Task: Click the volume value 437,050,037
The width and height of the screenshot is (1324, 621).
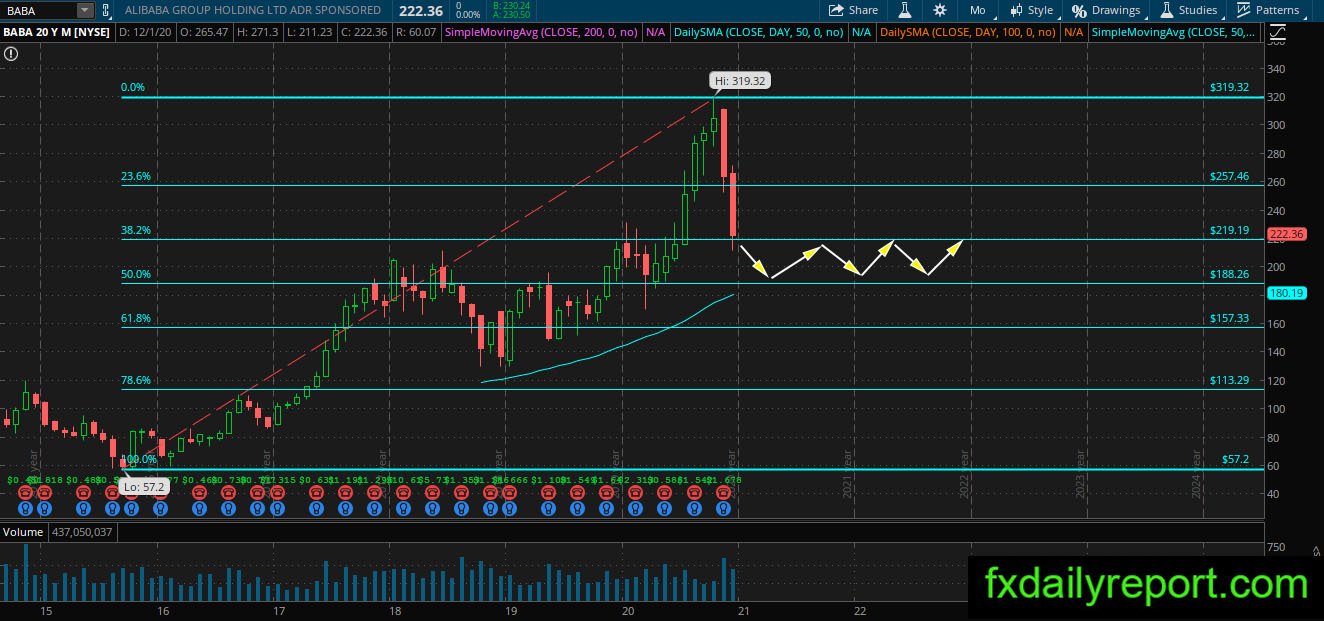Action: 80,533
